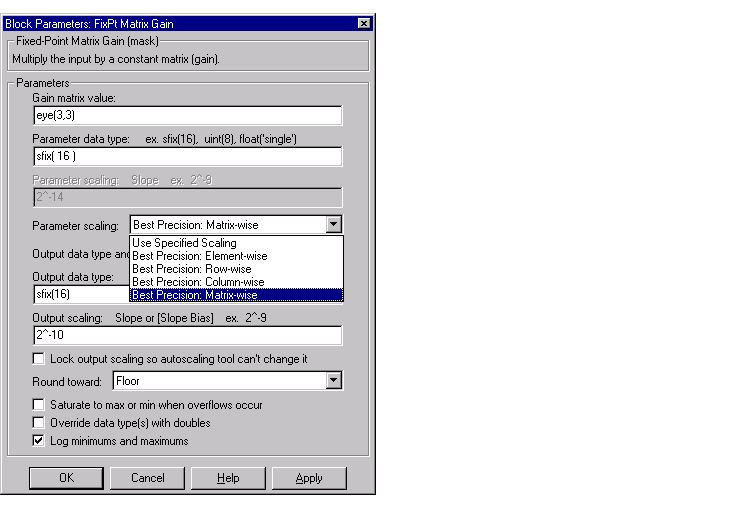Close the Block Parameters dialog

364,23
